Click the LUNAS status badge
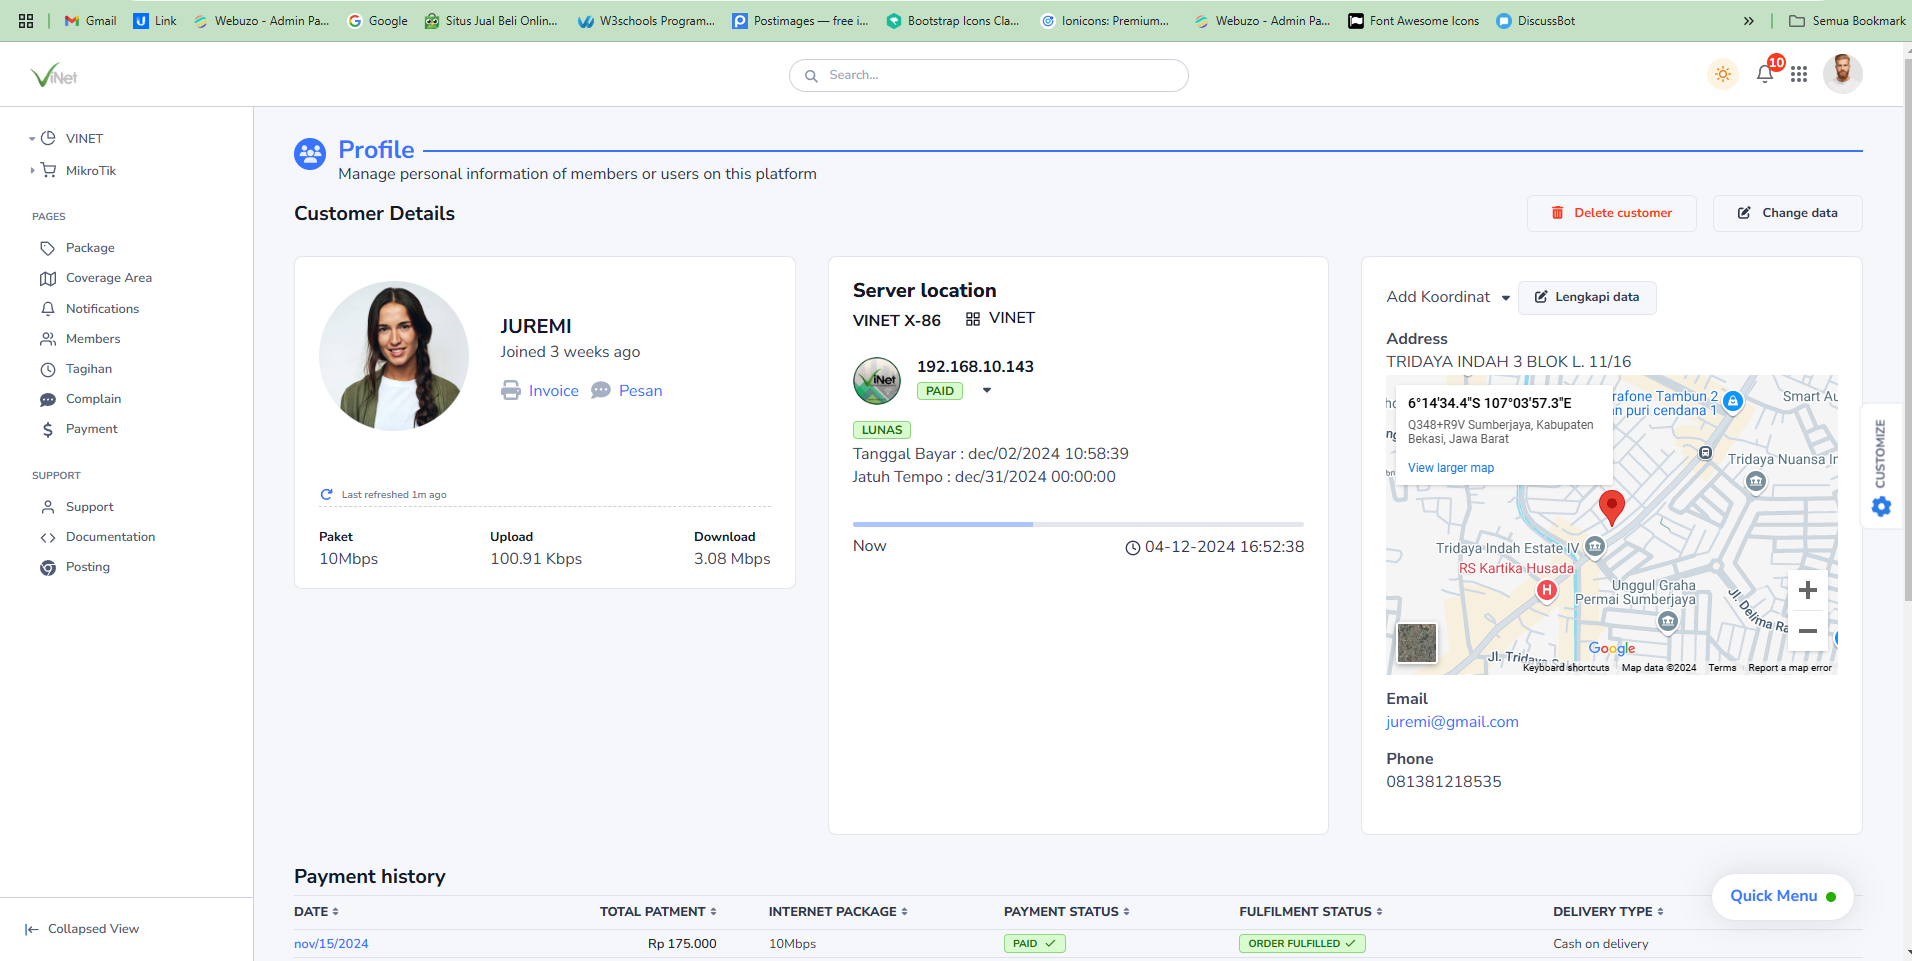 (x=882, y=430)
